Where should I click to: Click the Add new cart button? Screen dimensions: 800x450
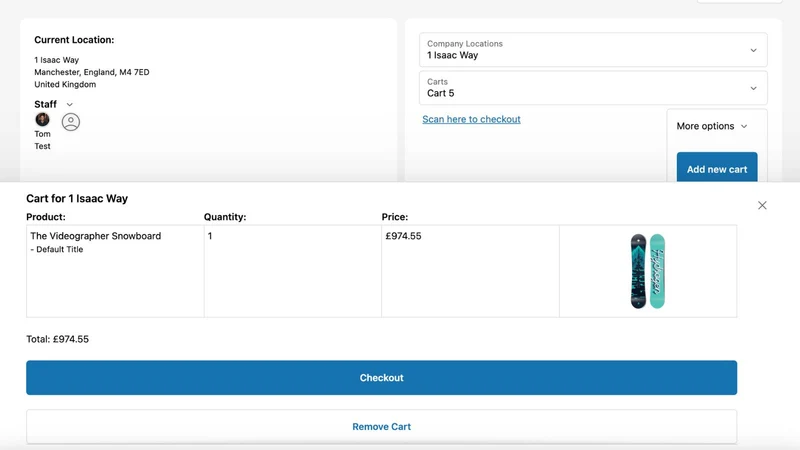[717, 167]
